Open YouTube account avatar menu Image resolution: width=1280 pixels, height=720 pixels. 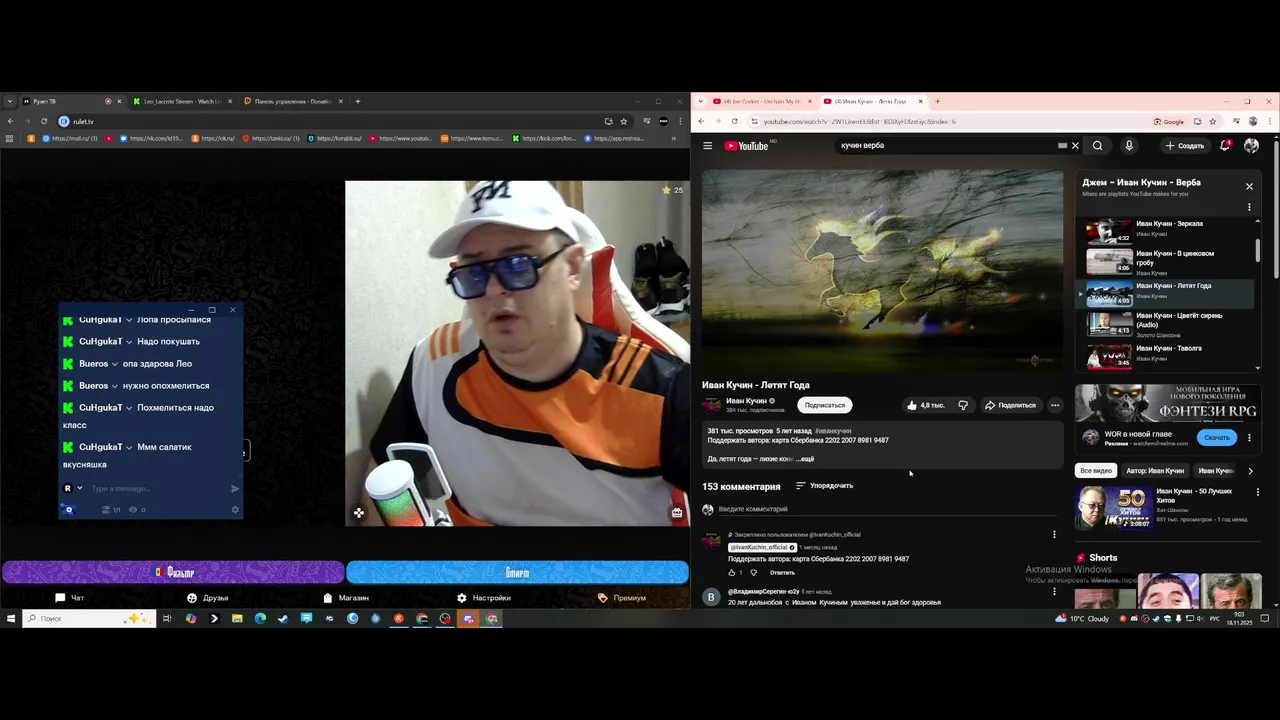click(1251, 146)
